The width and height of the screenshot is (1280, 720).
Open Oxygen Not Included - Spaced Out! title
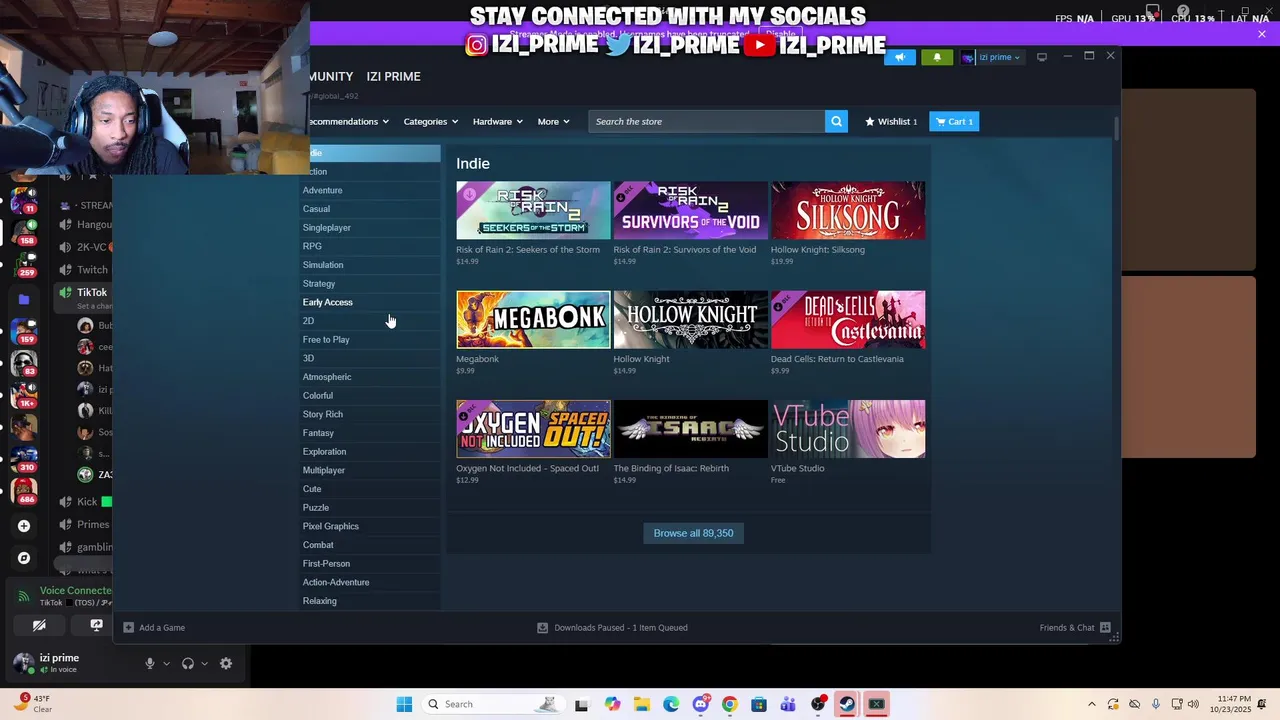(528, 468)
